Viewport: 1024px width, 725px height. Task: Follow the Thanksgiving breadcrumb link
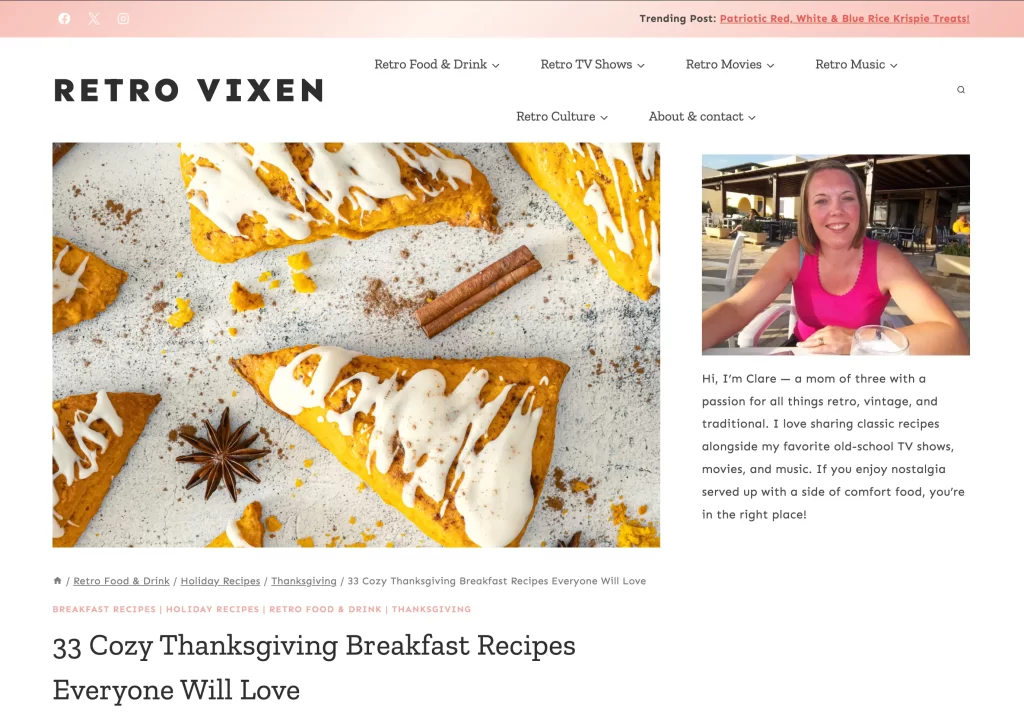tap(304, 581)
